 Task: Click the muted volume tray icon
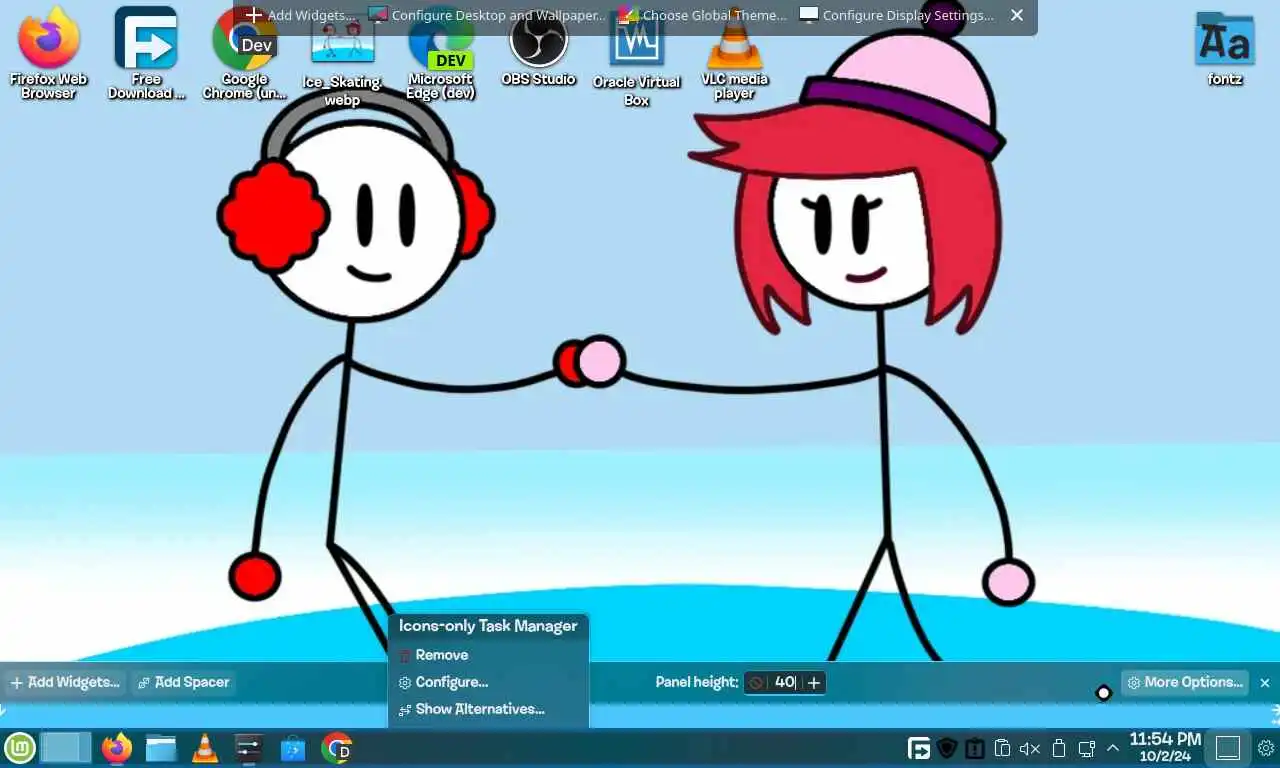[1030, 748]
